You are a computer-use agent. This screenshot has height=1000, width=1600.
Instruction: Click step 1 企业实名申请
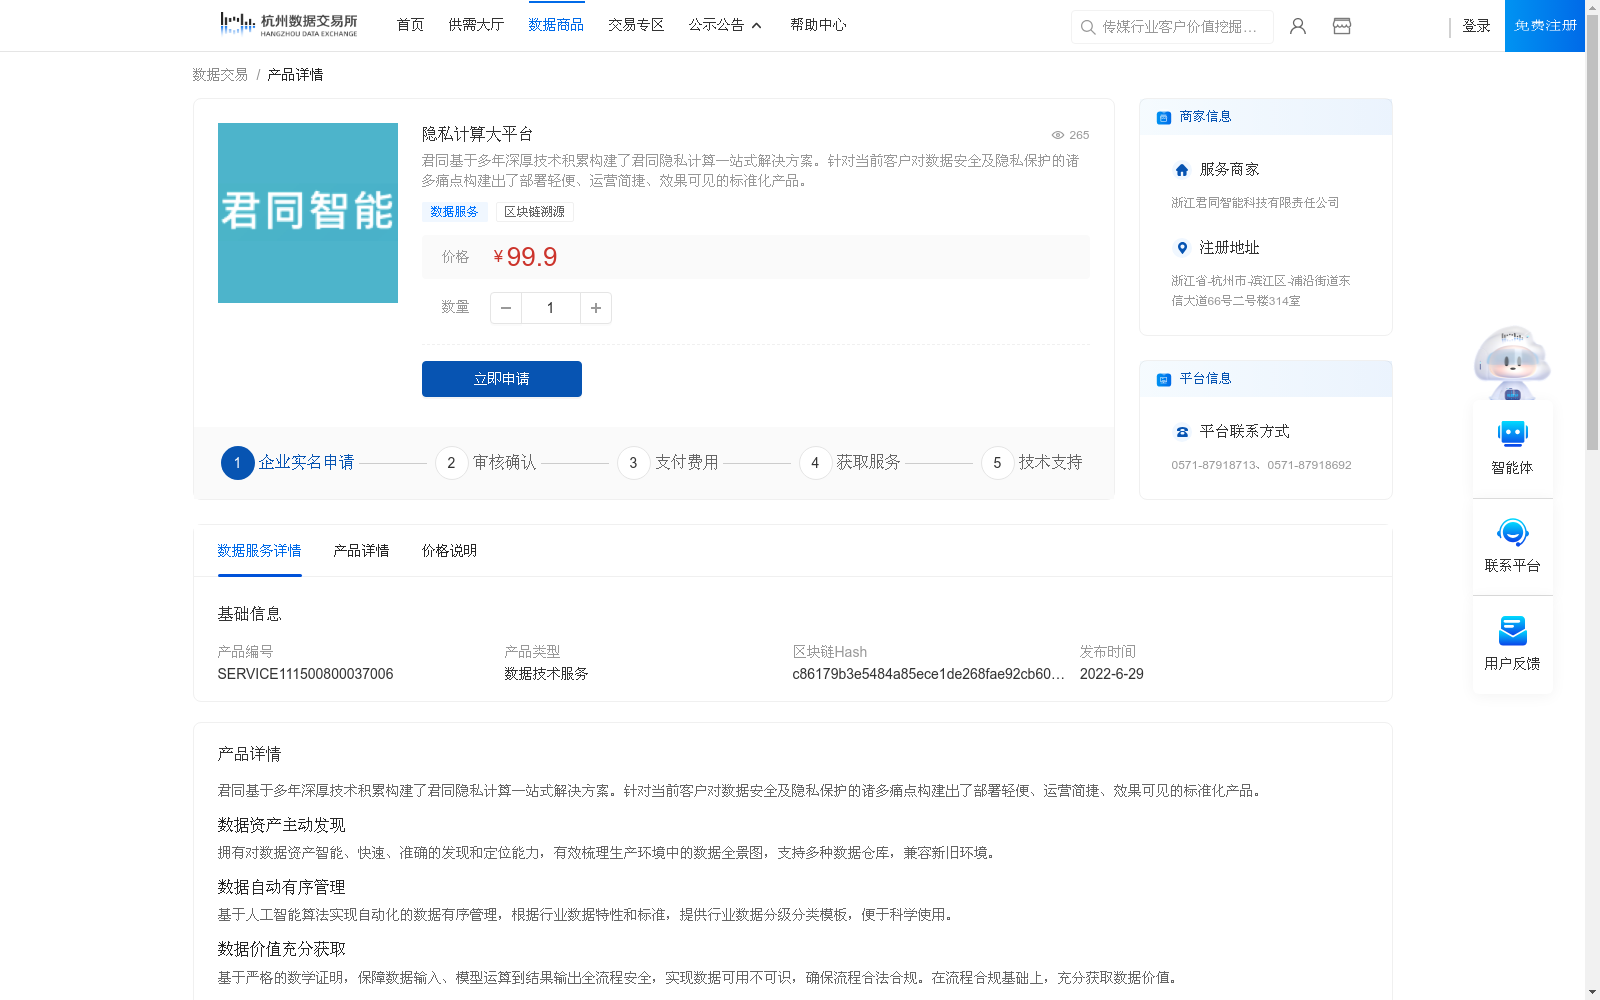point(288,463)
